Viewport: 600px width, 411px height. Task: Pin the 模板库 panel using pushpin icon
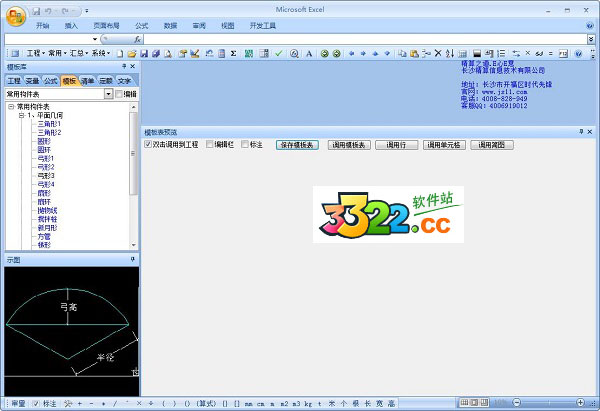click(x=122, y=66)
